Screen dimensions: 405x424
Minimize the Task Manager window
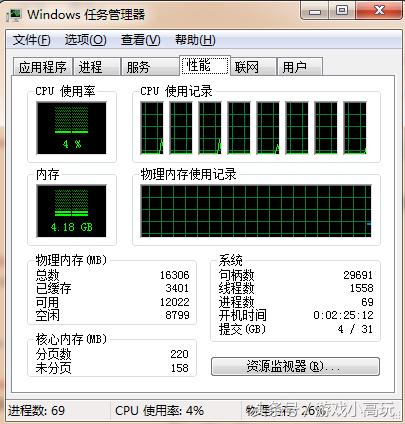pos(315,11)
